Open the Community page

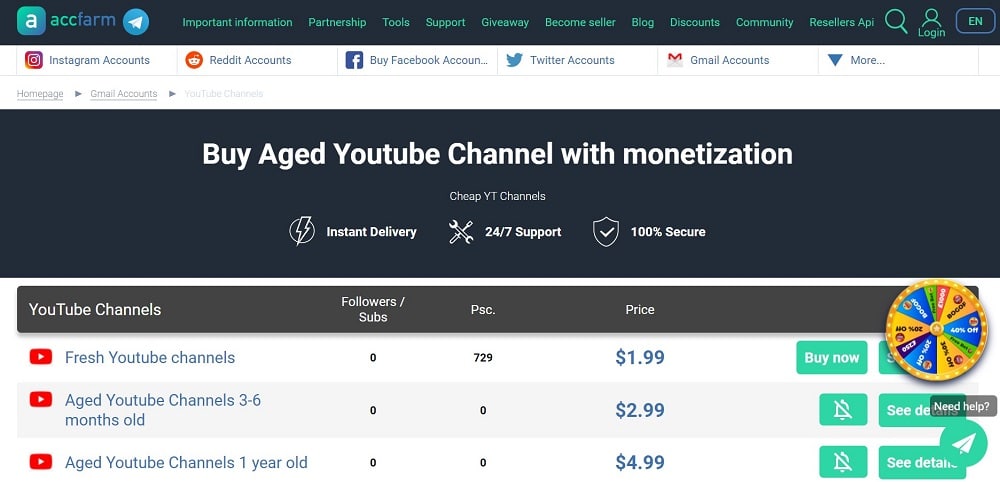click(765, 22)
